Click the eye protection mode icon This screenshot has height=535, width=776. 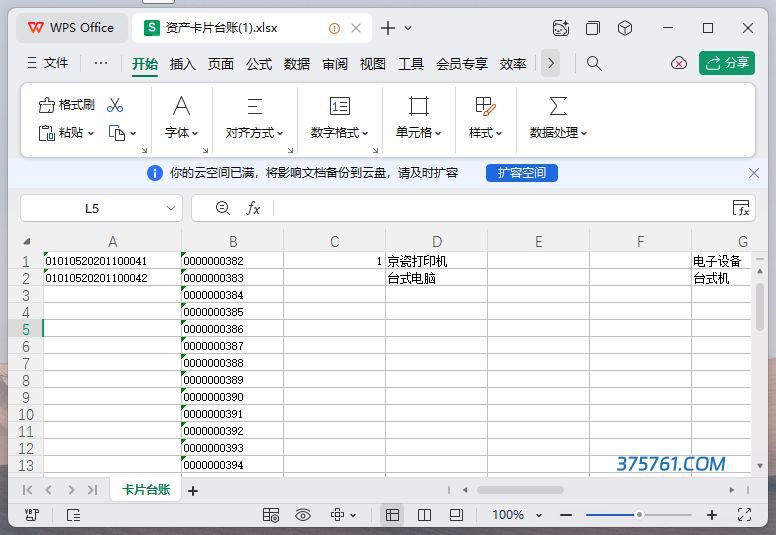point(303,514)
